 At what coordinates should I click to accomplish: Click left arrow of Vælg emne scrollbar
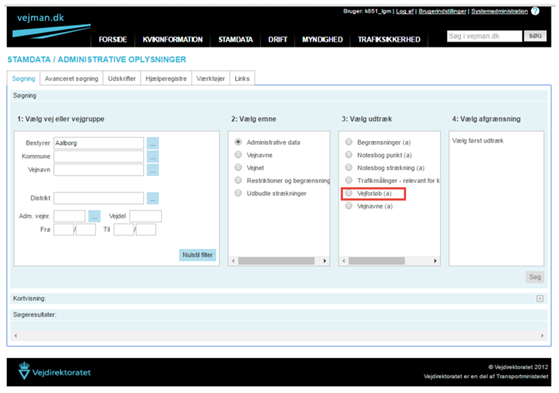click(x=234, y=261)
